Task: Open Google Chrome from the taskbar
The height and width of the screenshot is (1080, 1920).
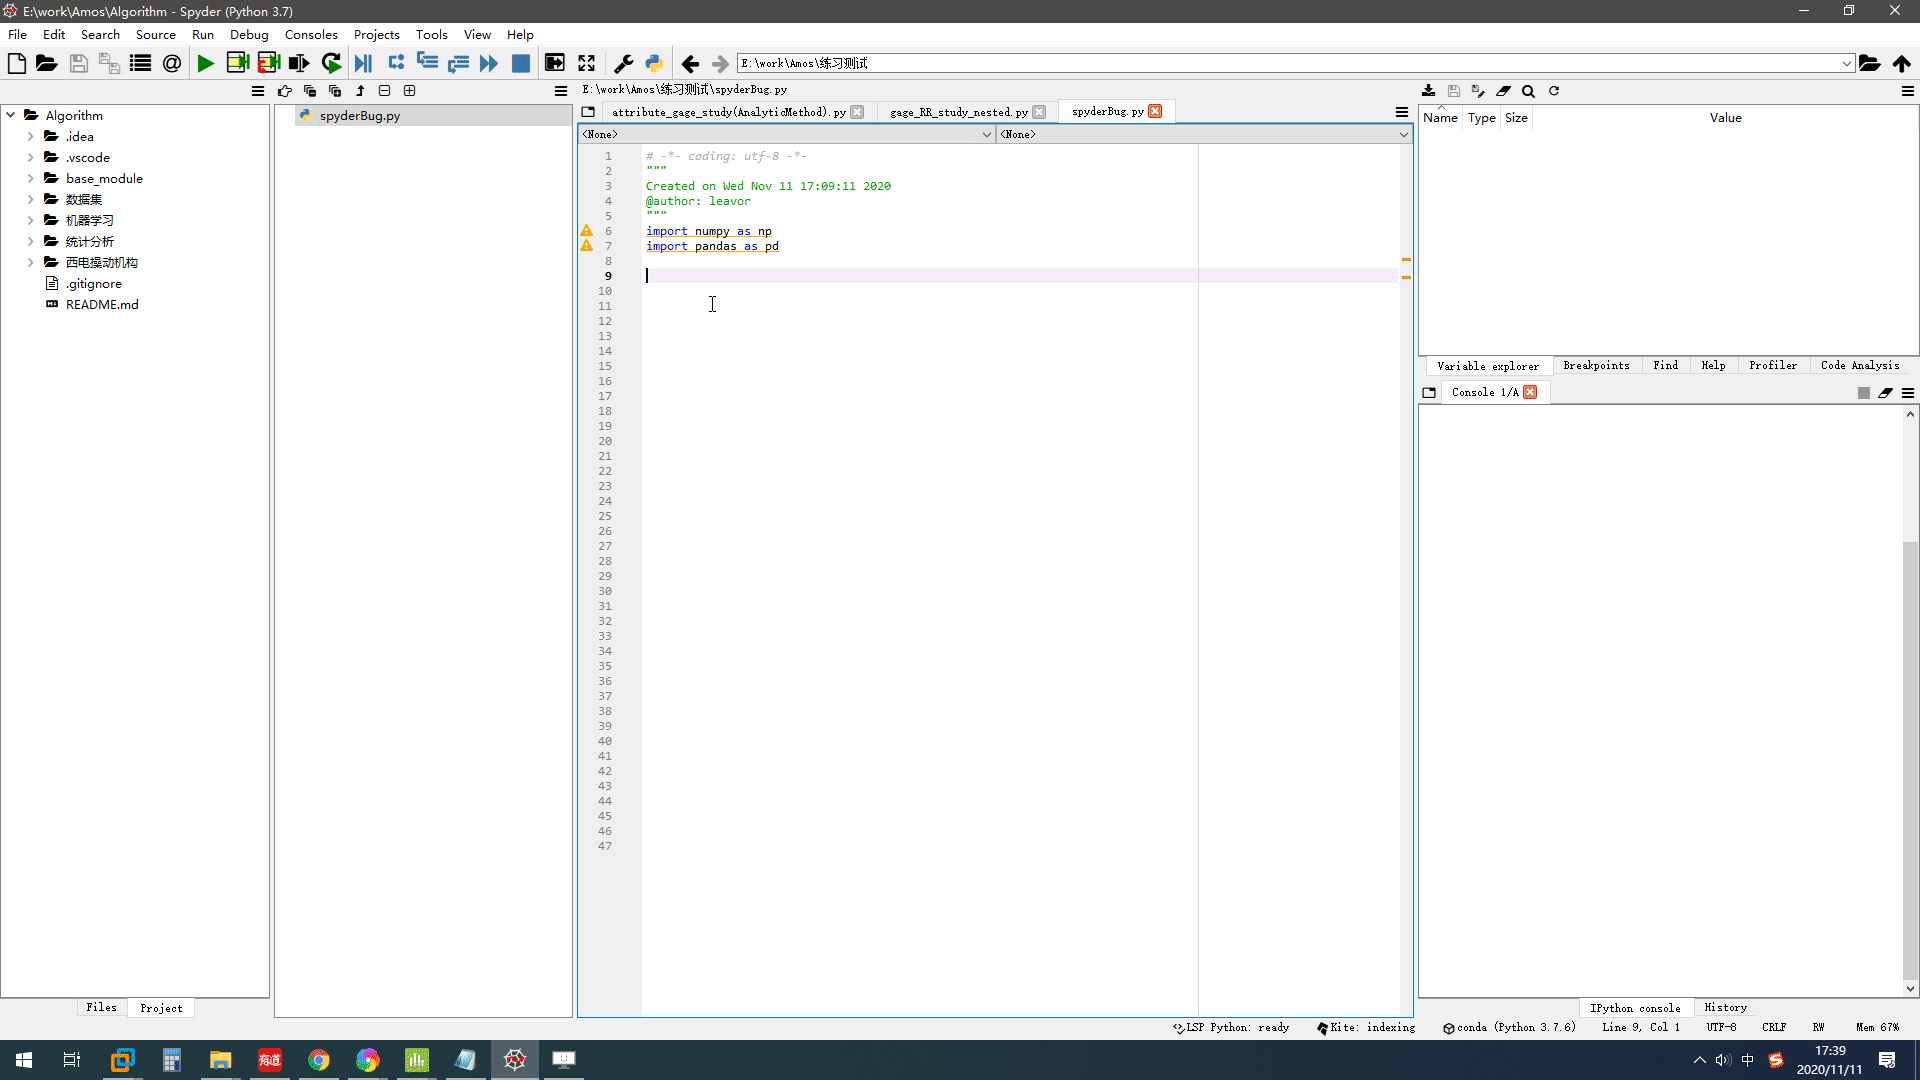Action: (318, 1060)
